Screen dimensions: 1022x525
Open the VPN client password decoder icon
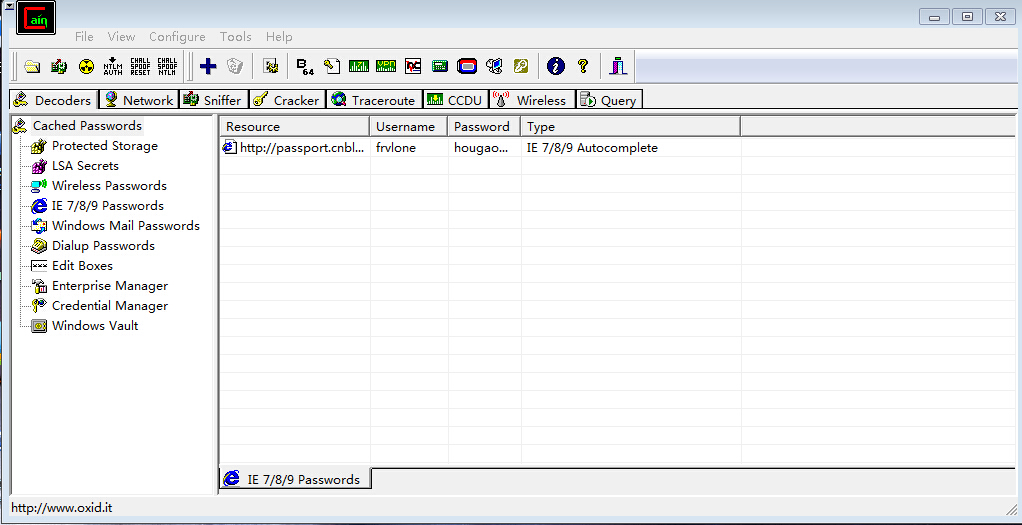[x=386, y=66]
